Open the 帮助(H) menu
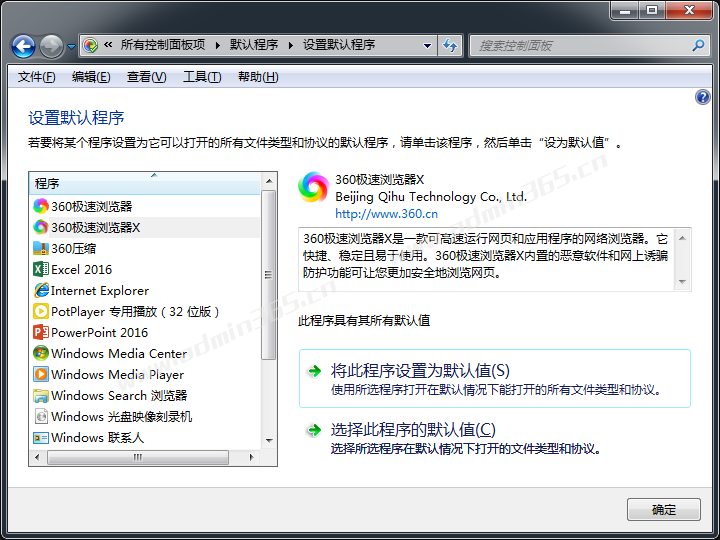Screen dimensions: 720x540 point(258,77)
